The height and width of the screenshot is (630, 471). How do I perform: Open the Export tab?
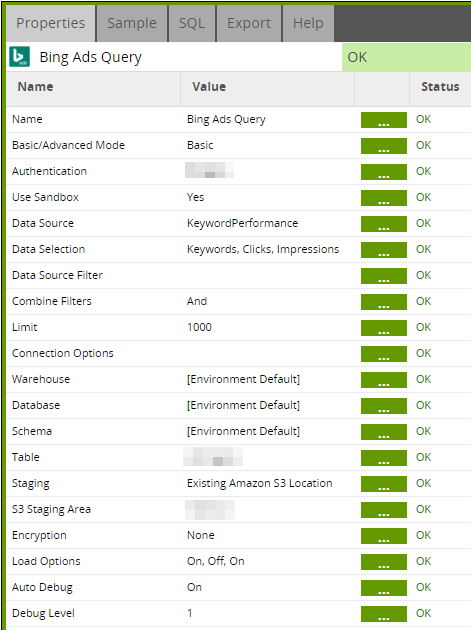coord(249,23)
